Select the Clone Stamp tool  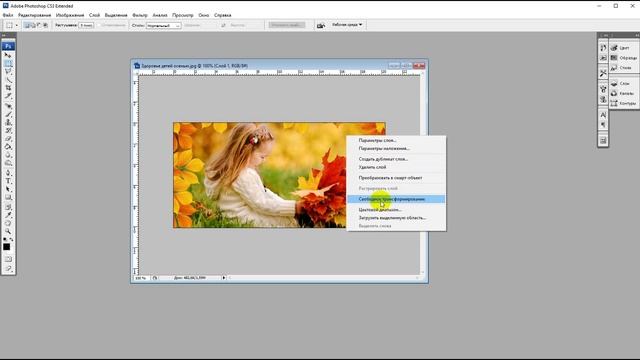8,122
